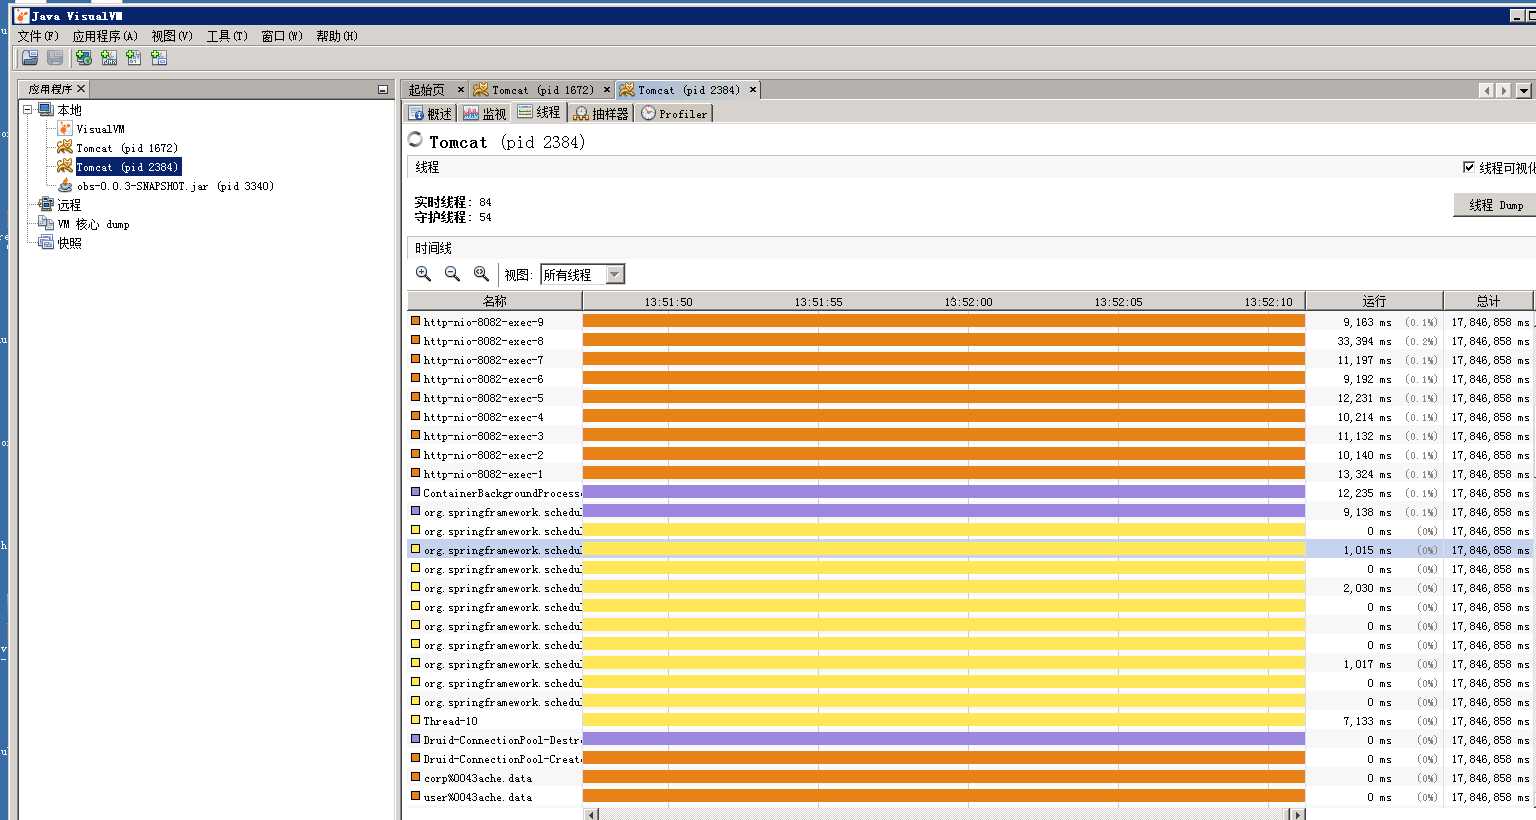
Task: Switch to the 概述 tab
Action: click(x=431, y=114)
